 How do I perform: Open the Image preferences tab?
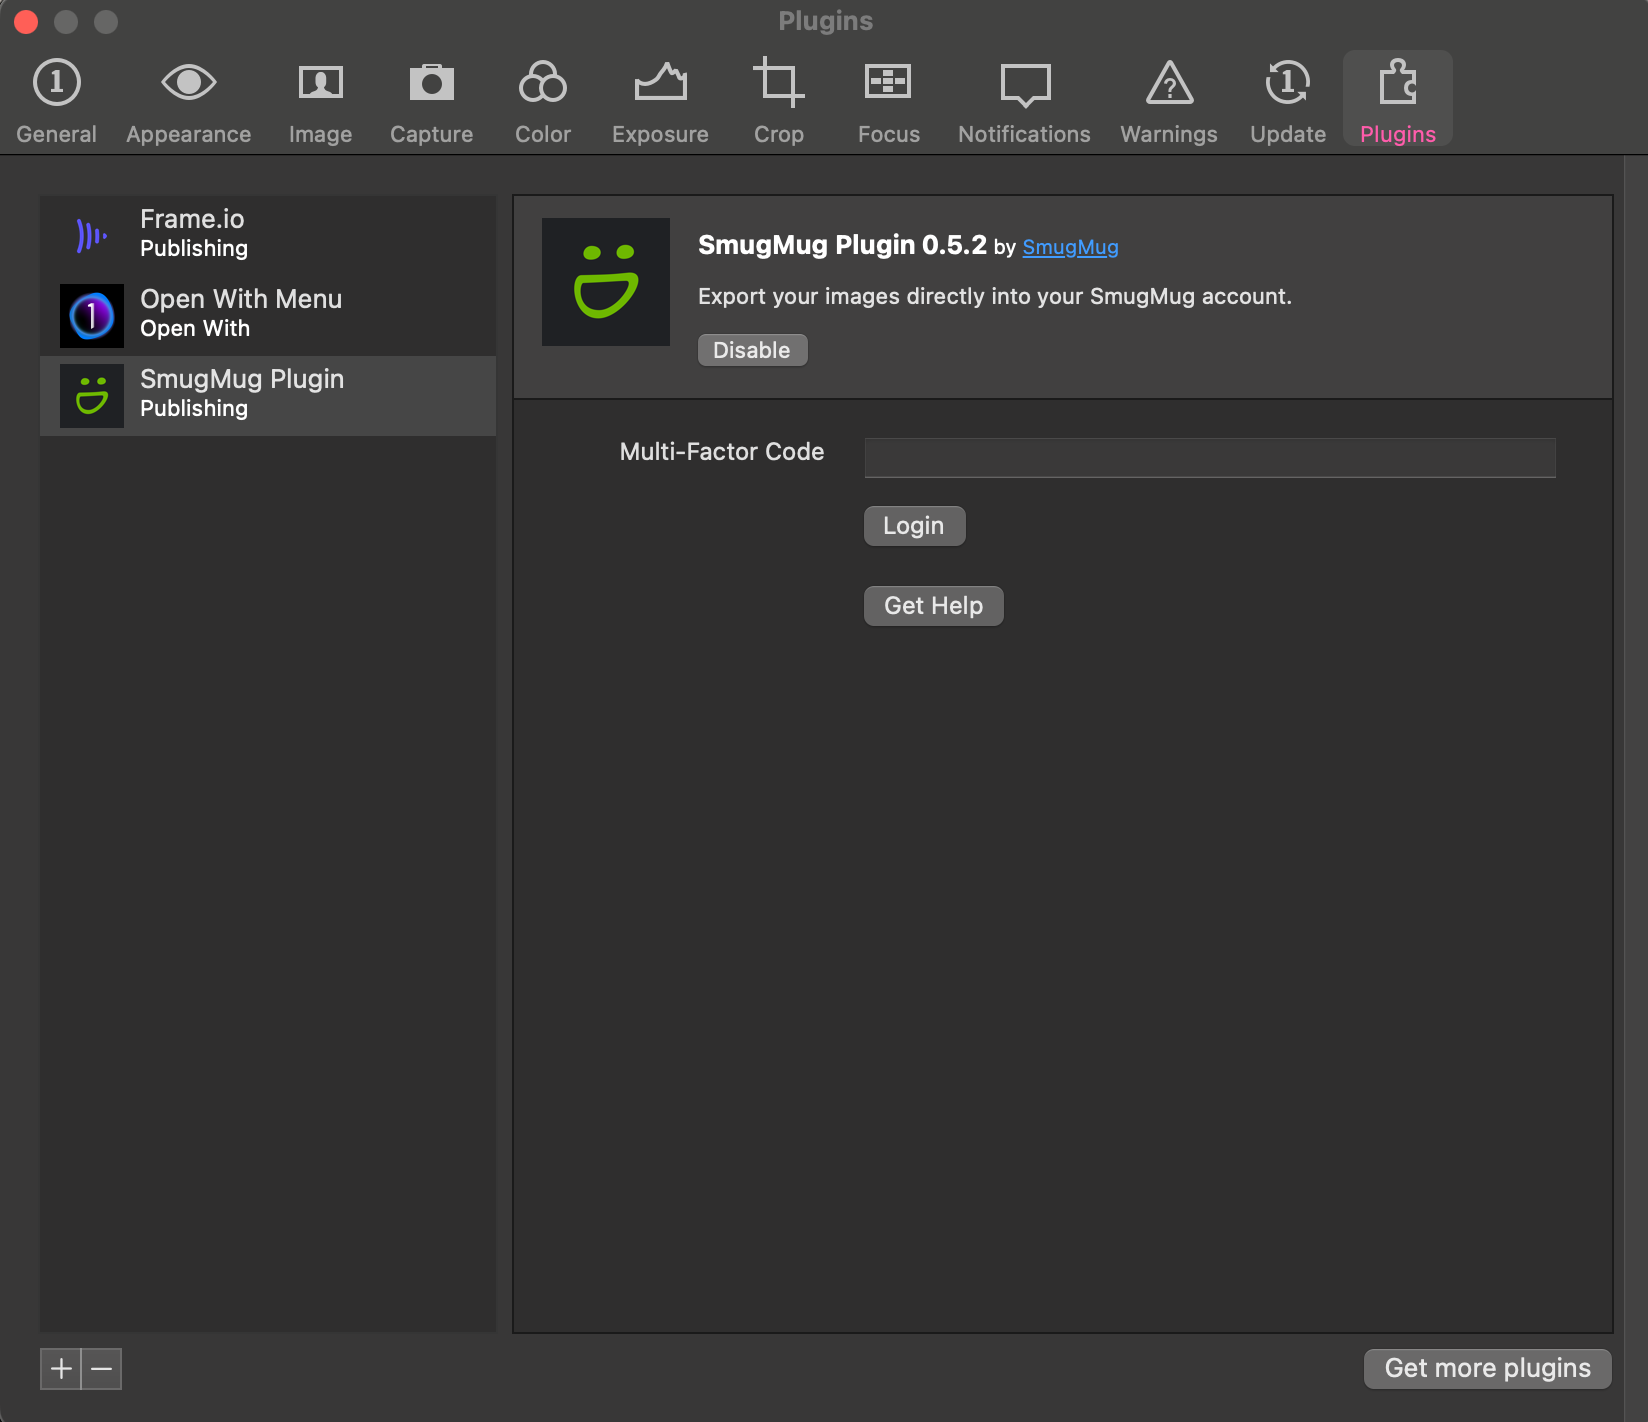(320, 100)
